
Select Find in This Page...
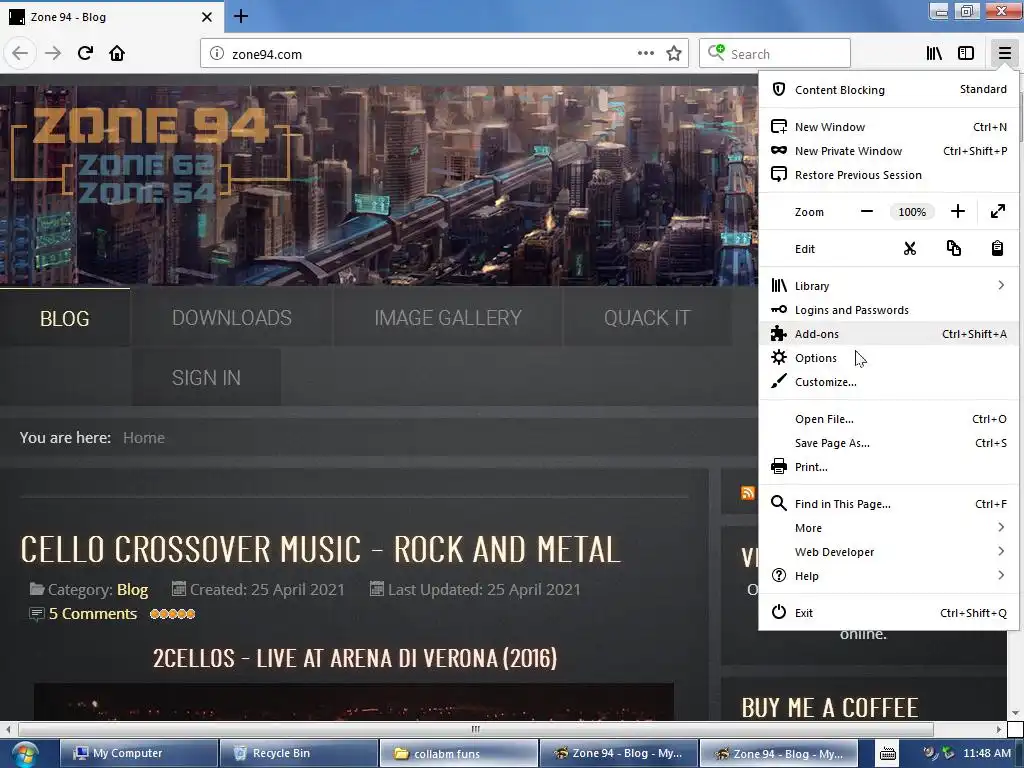coord(888,504)
